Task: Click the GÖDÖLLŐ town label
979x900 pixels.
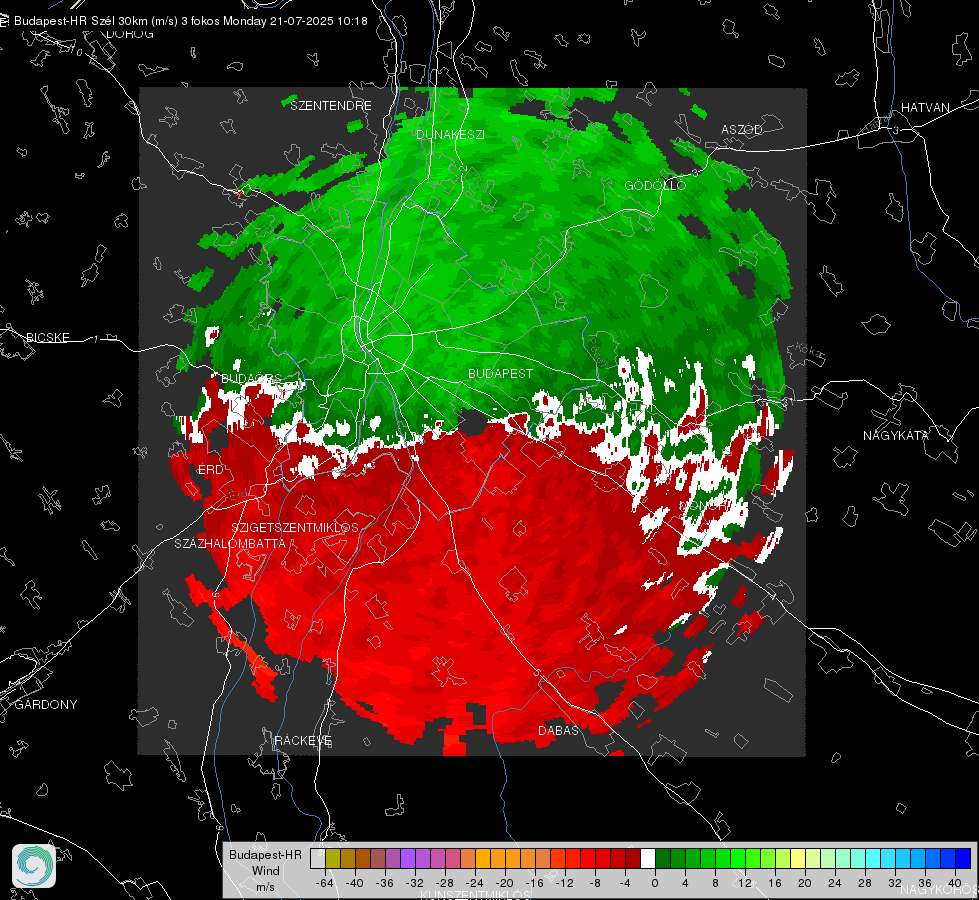Action: [x=655, y=185]
